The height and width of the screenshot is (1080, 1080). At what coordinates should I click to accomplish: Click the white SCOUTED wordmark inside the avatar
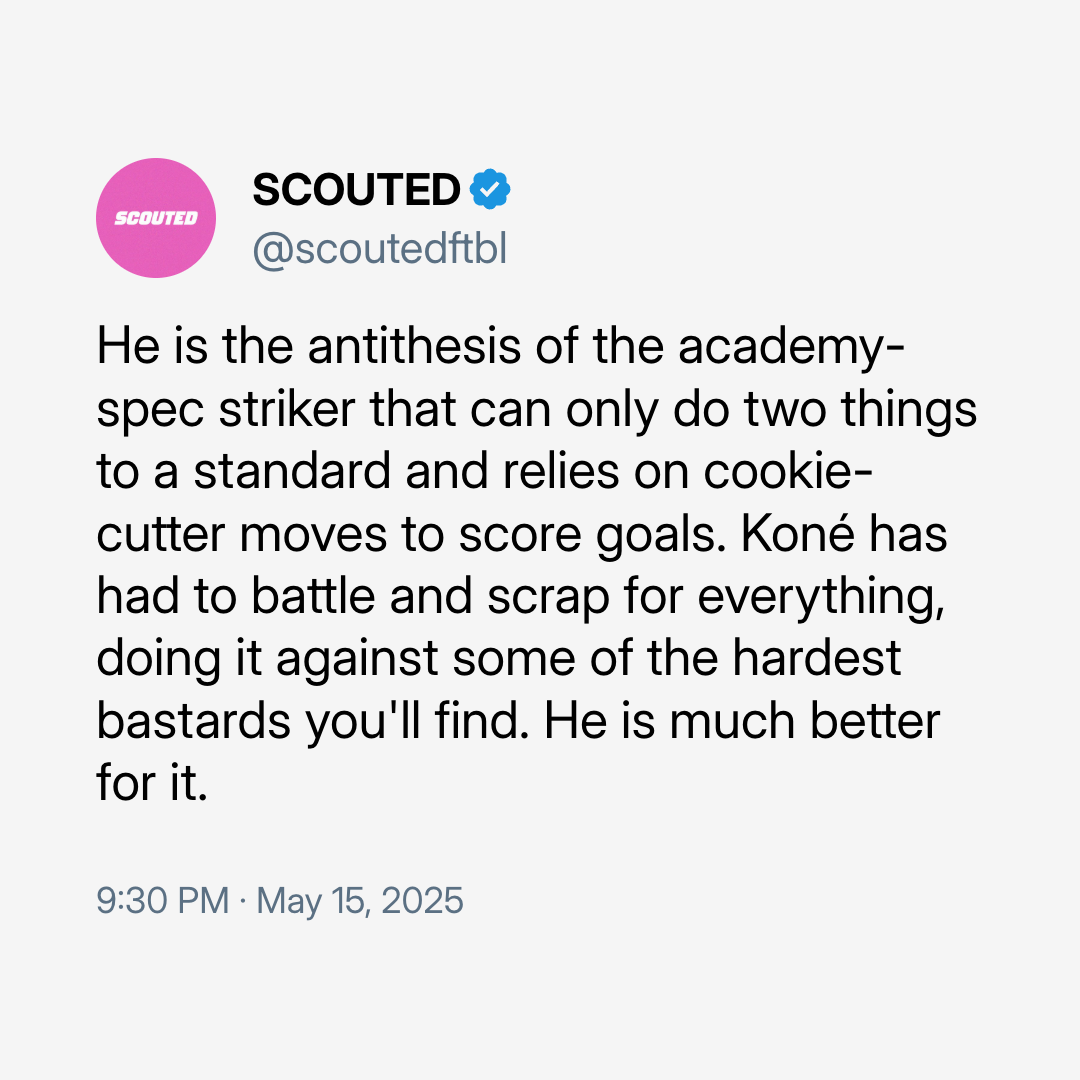click(156, 218)
